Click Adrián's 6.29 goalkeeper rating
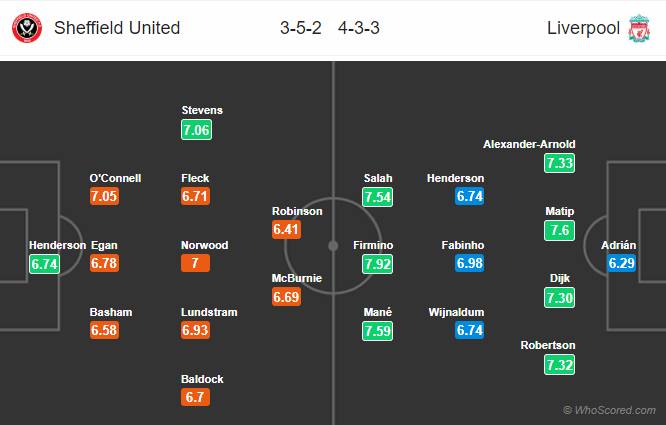666x425 pixels. point(621,263)
